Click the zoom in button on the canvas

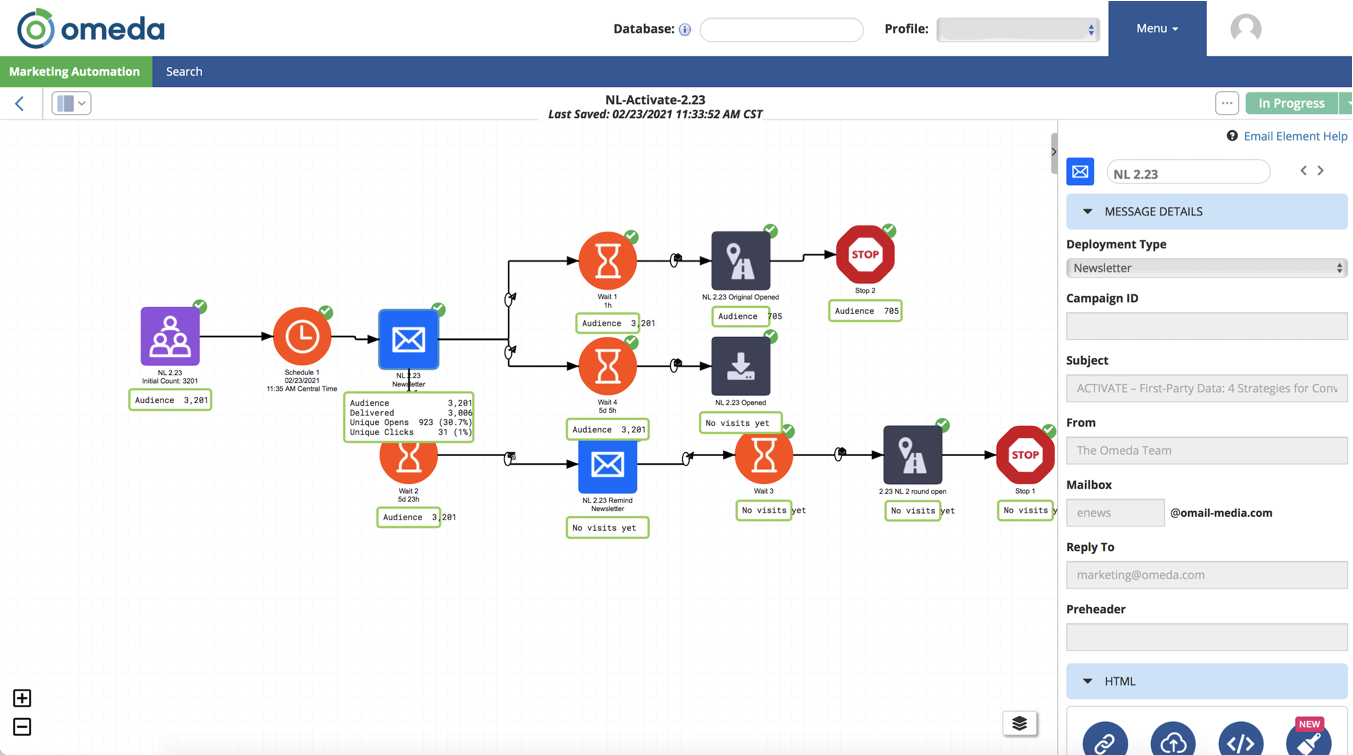pos(21,697)
